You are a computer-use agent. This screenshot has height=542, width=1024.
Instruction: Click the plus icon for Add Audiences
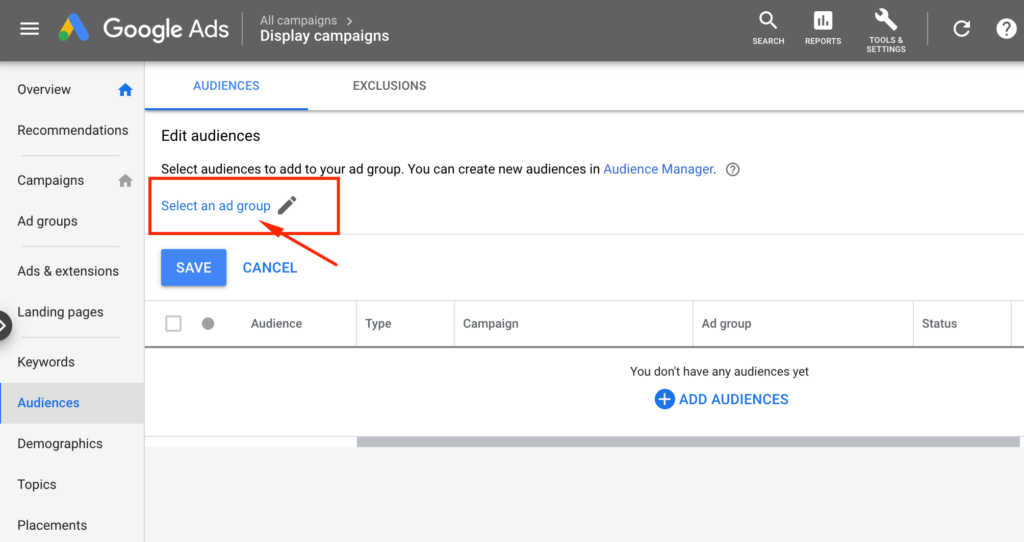click(x=664, y=399)
